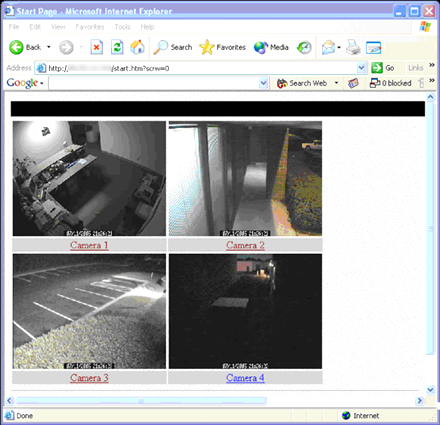
Task: Open the Back button history dropdown arrow
Action: pos(49,47)
